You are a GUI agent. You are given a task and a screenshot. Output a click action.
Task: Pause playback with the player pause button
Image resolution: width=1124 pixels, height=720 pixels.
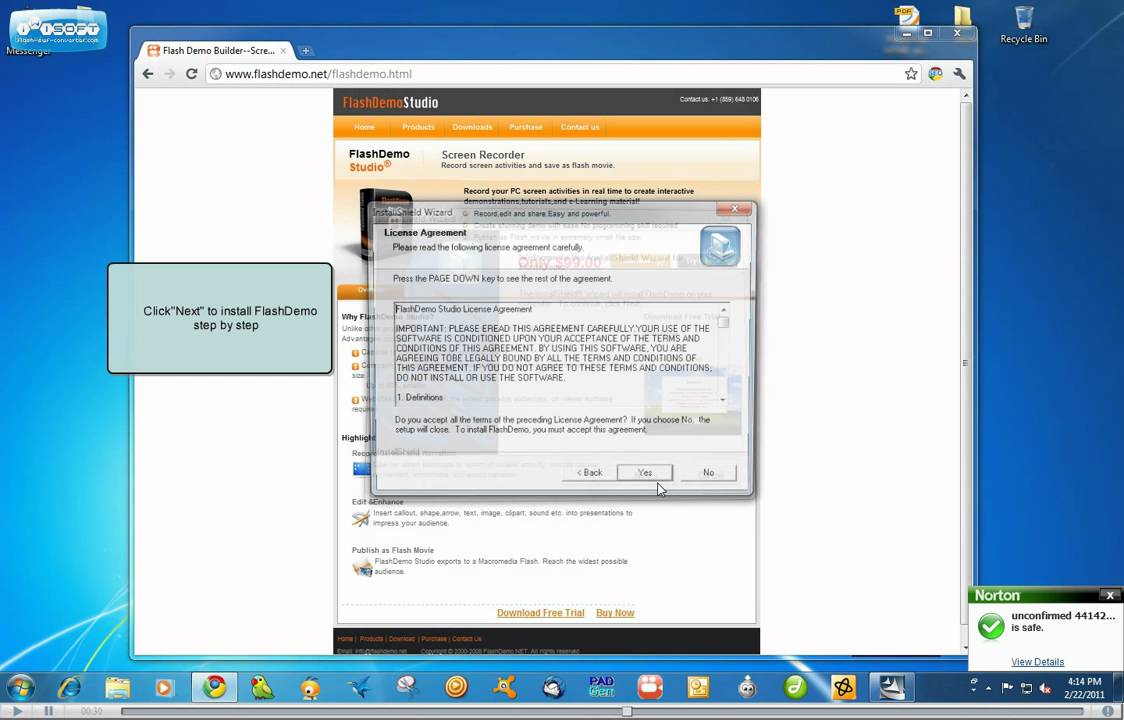(x=48, y=711)
